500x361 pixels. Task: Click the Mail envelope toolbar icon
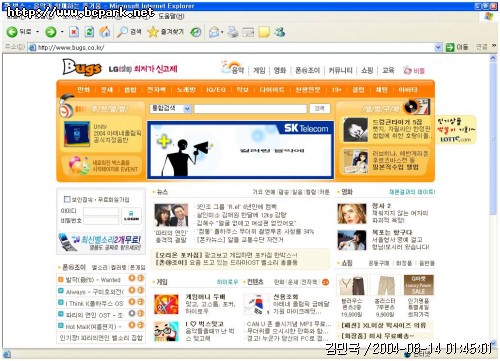click(214, 32)
